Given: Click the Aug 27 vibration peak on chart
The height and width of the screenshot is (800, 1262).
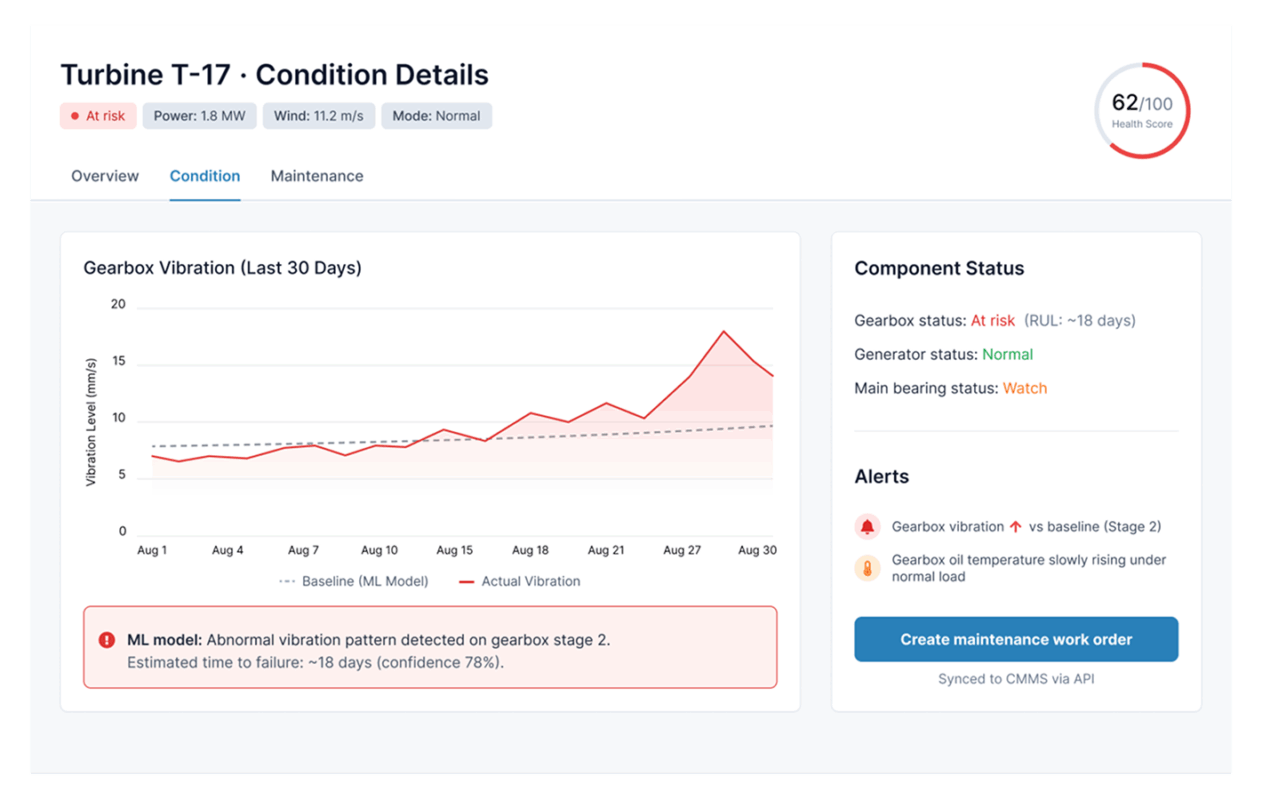Looking at the screenshot, I should [x=724, y=330].
